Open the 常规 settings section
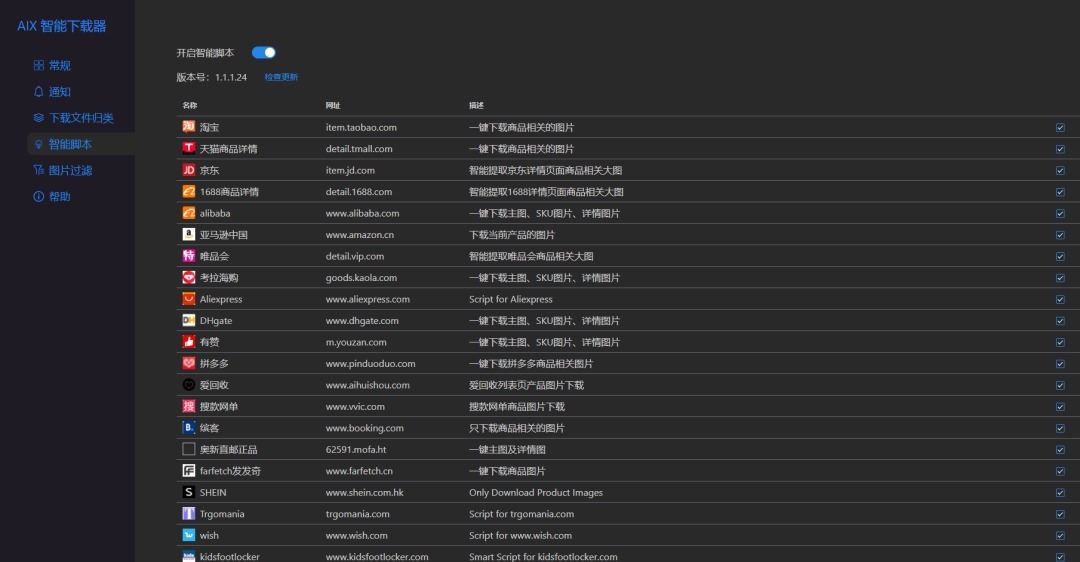 tap(59, 65)
